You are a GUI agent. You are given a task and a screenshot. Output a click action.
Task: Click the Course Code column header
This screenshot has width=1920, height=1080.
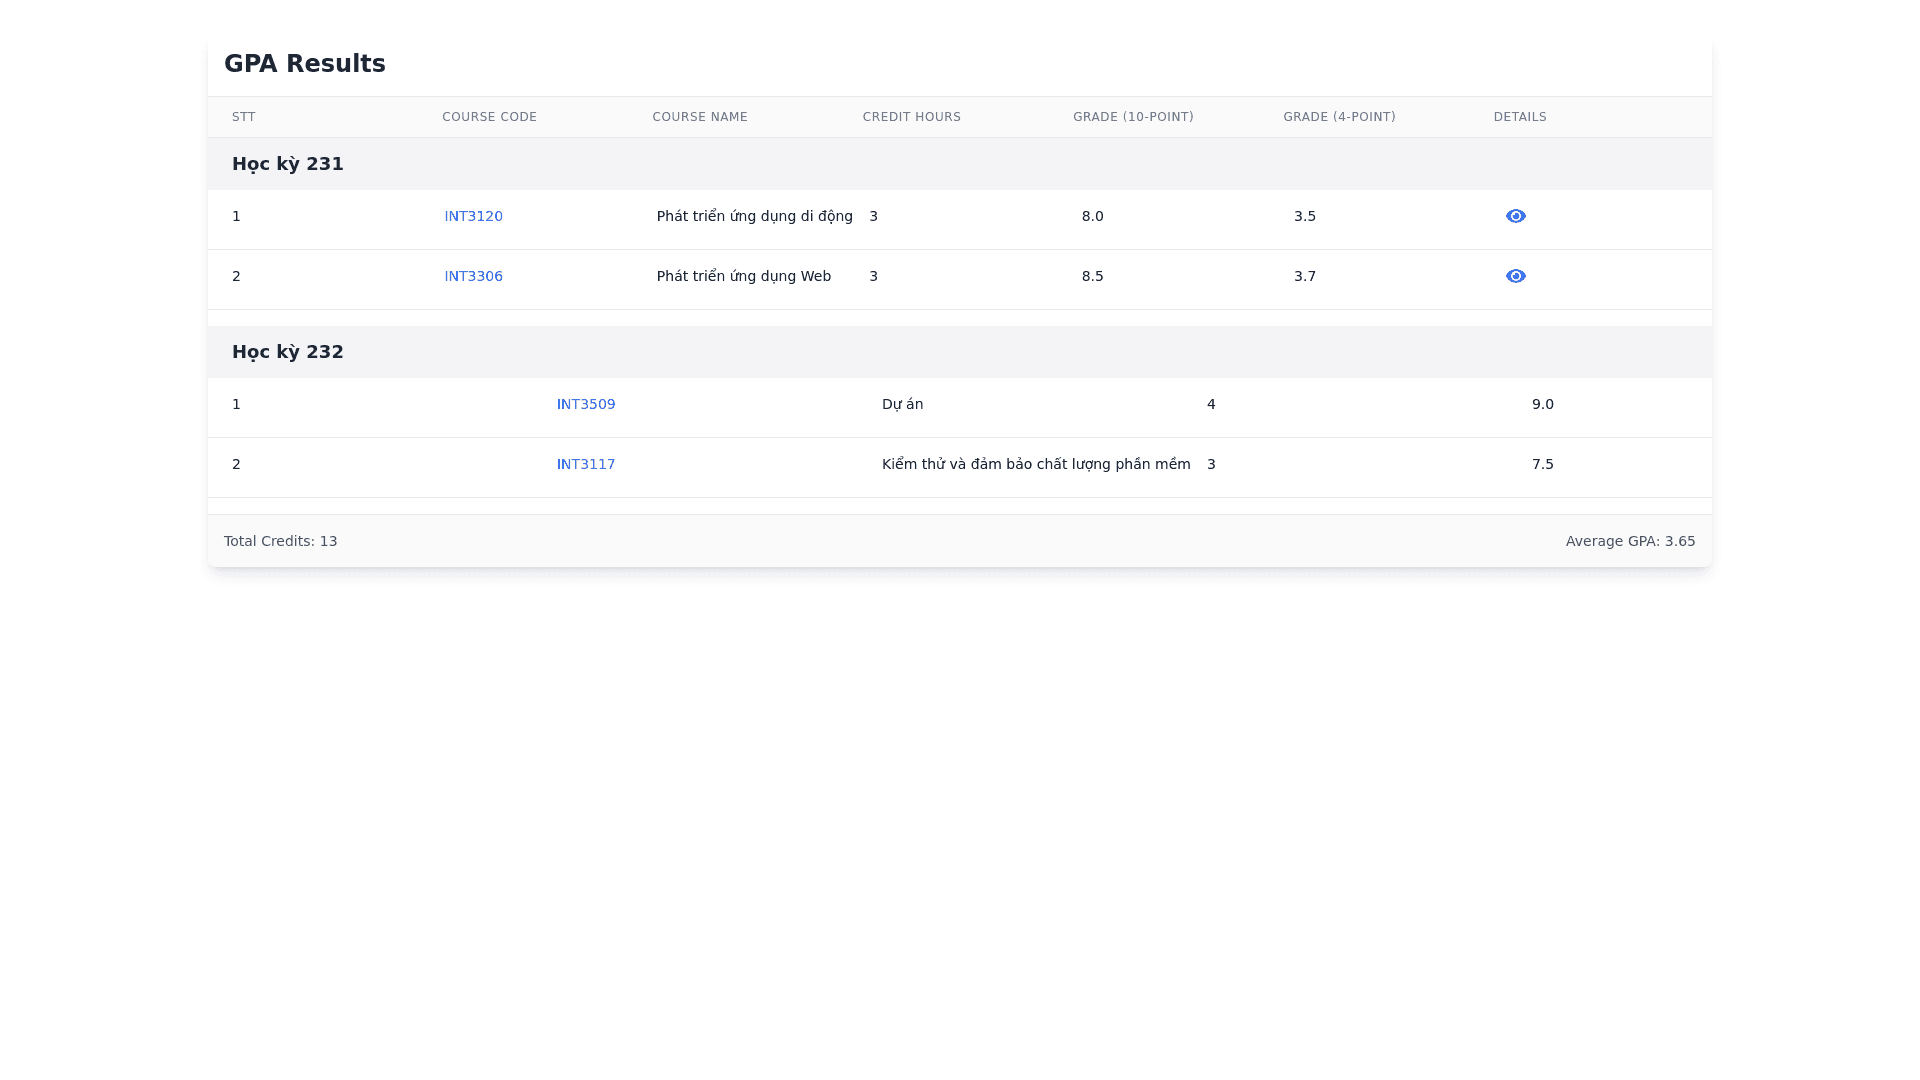pos(489,117)
